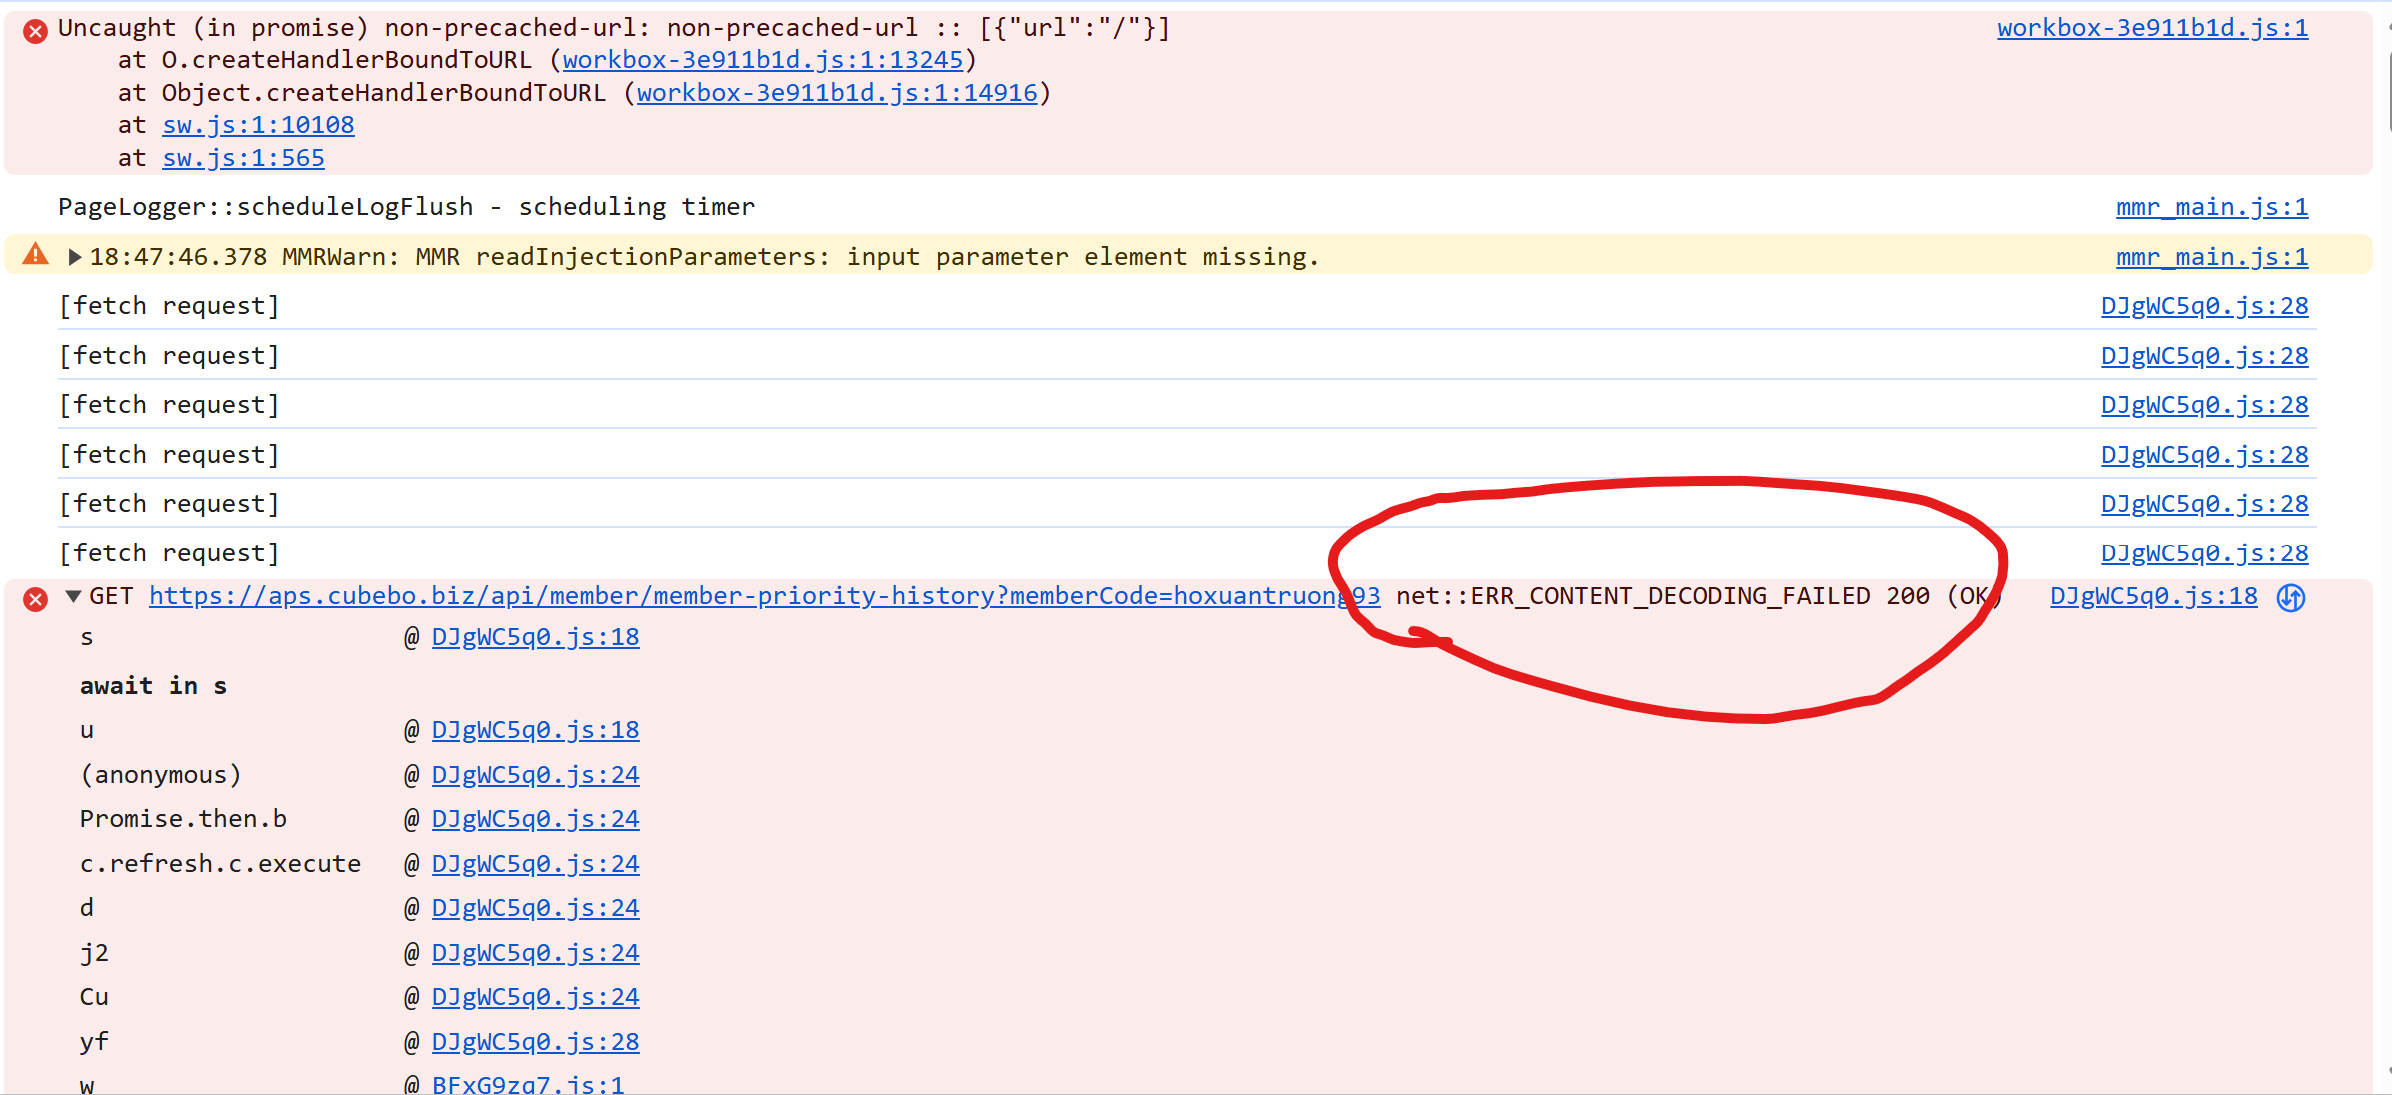The width and height of the screenshot is (2392, 1095).
Task: Click the red error icon beside Uncaught promise
Action: point(35,31)
